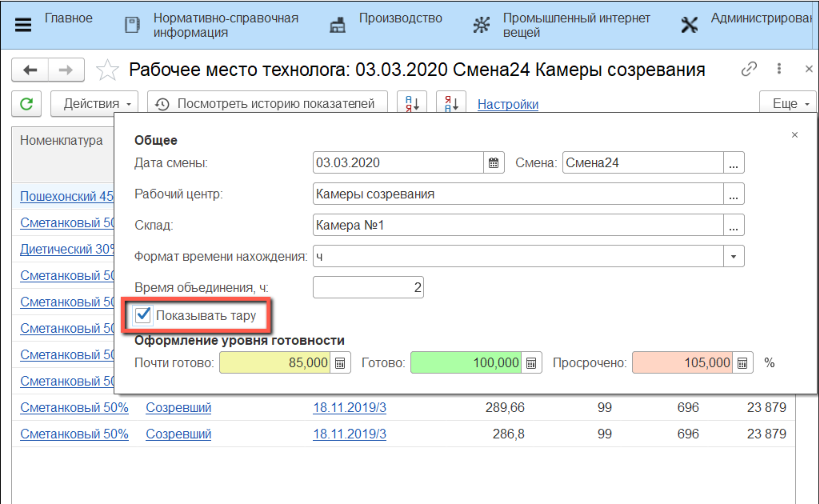819x504 pixels.
Task: Close the settings popup with X
Action: tap(795, 134)
